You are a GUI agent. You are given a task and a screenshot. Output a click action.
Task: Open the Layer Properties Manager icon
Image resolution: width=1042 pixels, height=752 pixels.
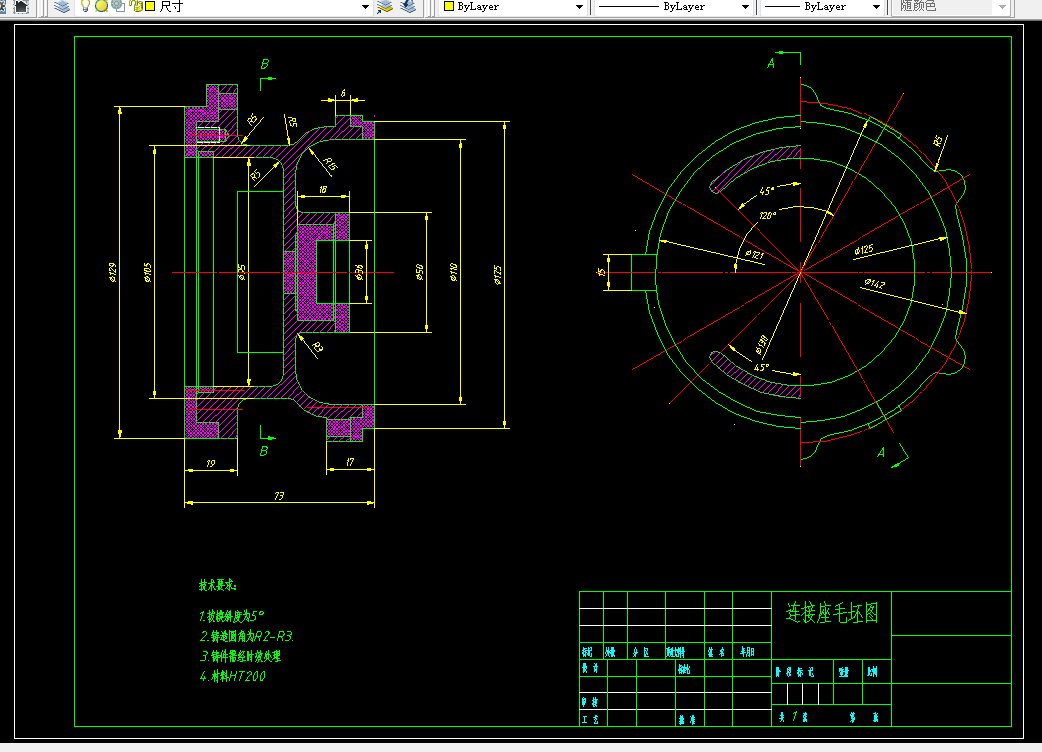[x=62, y=7]
